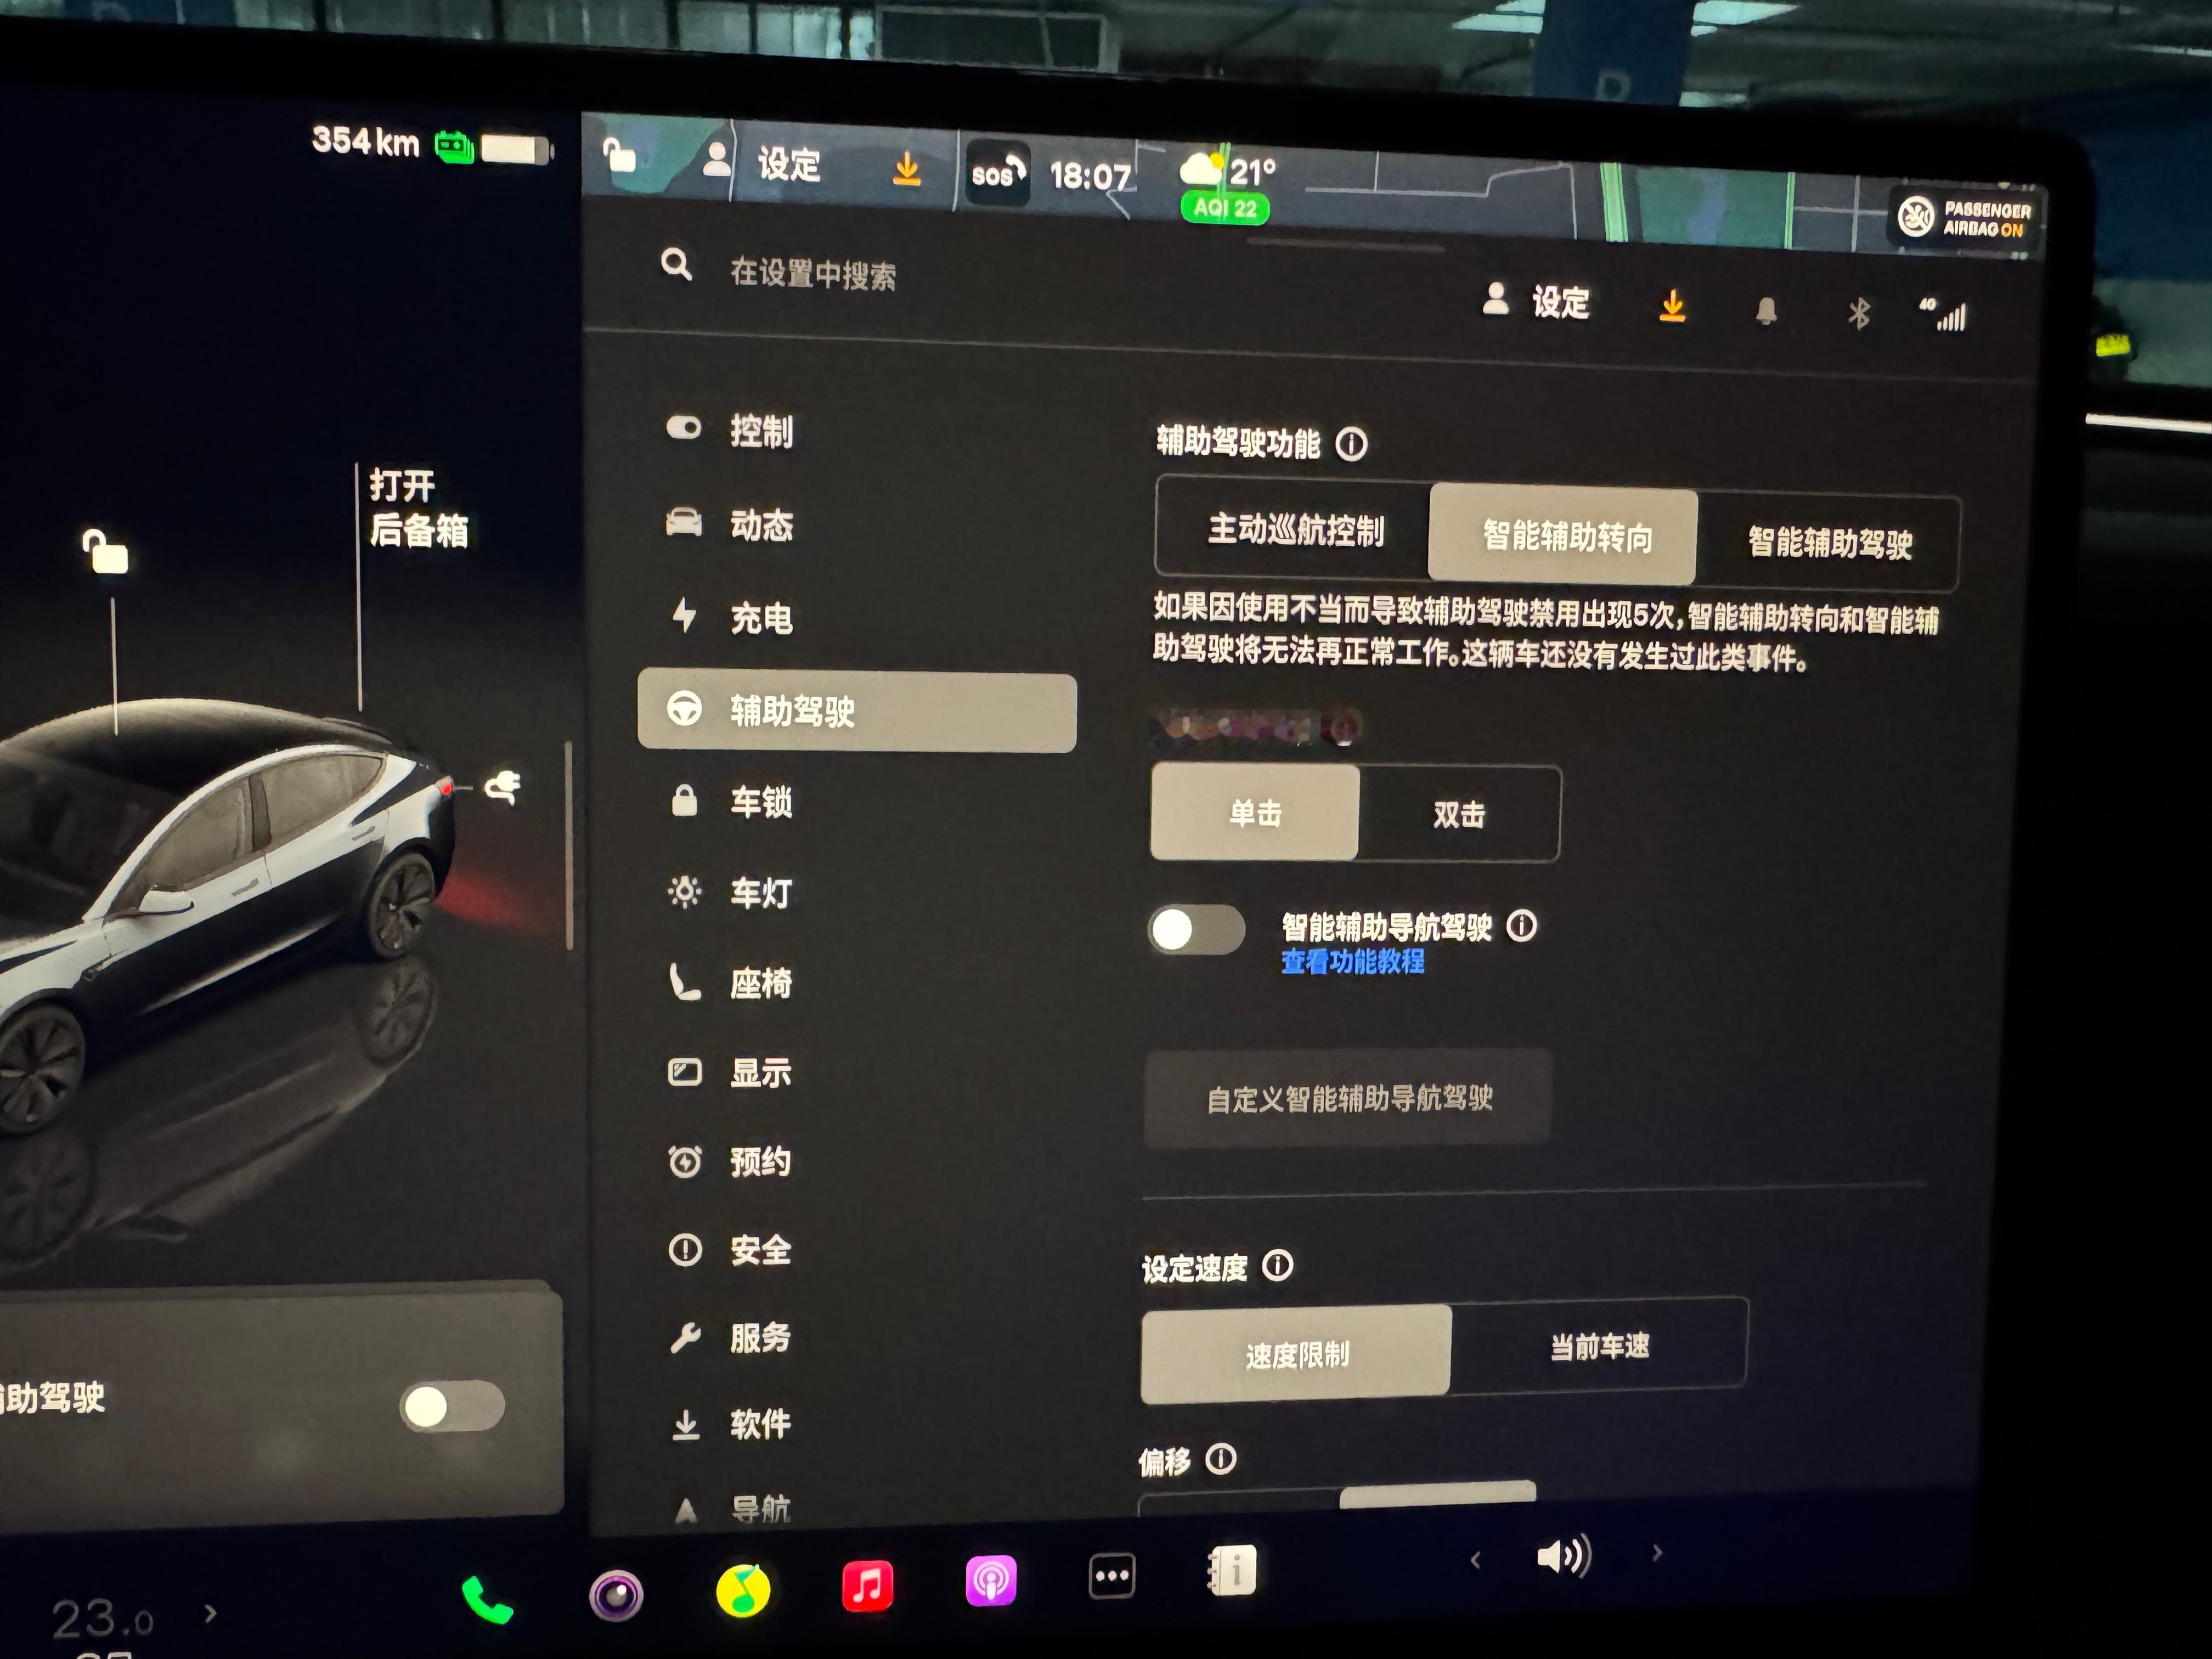2212x1659 pixels.
Task: Open the three-dots app launcher
Action: tap(1111, 1577)
